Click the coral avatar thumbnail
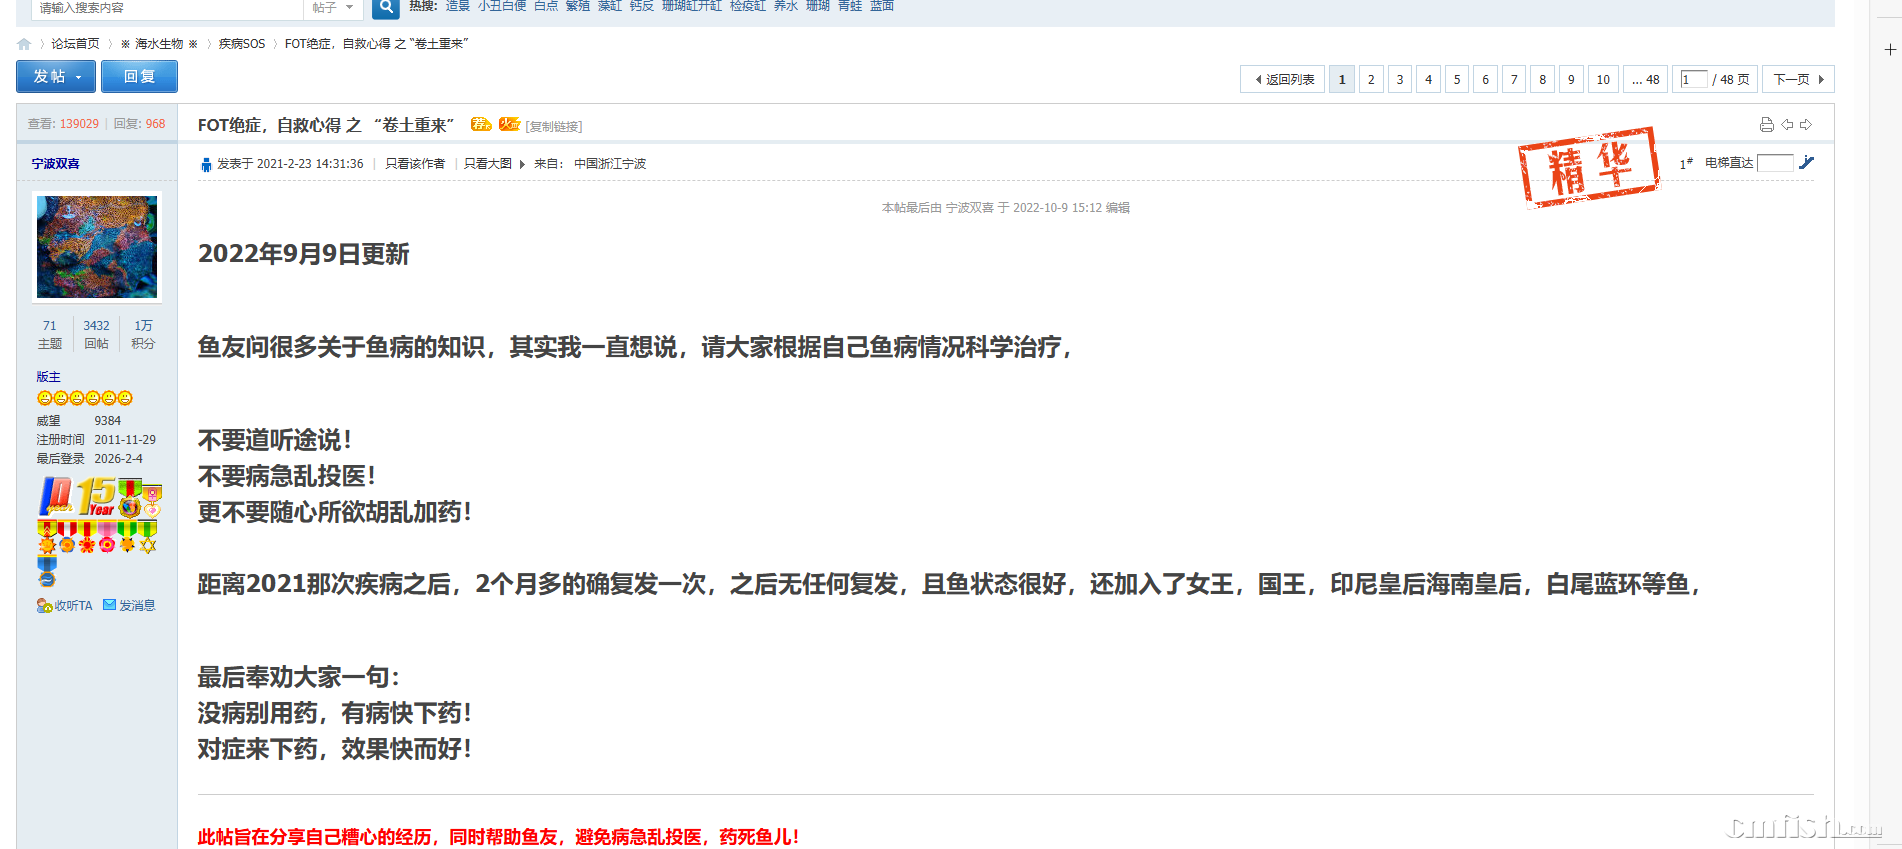The height and width of the screenshot is (849, 1902). pyautogui.click(x=97, y=247)
